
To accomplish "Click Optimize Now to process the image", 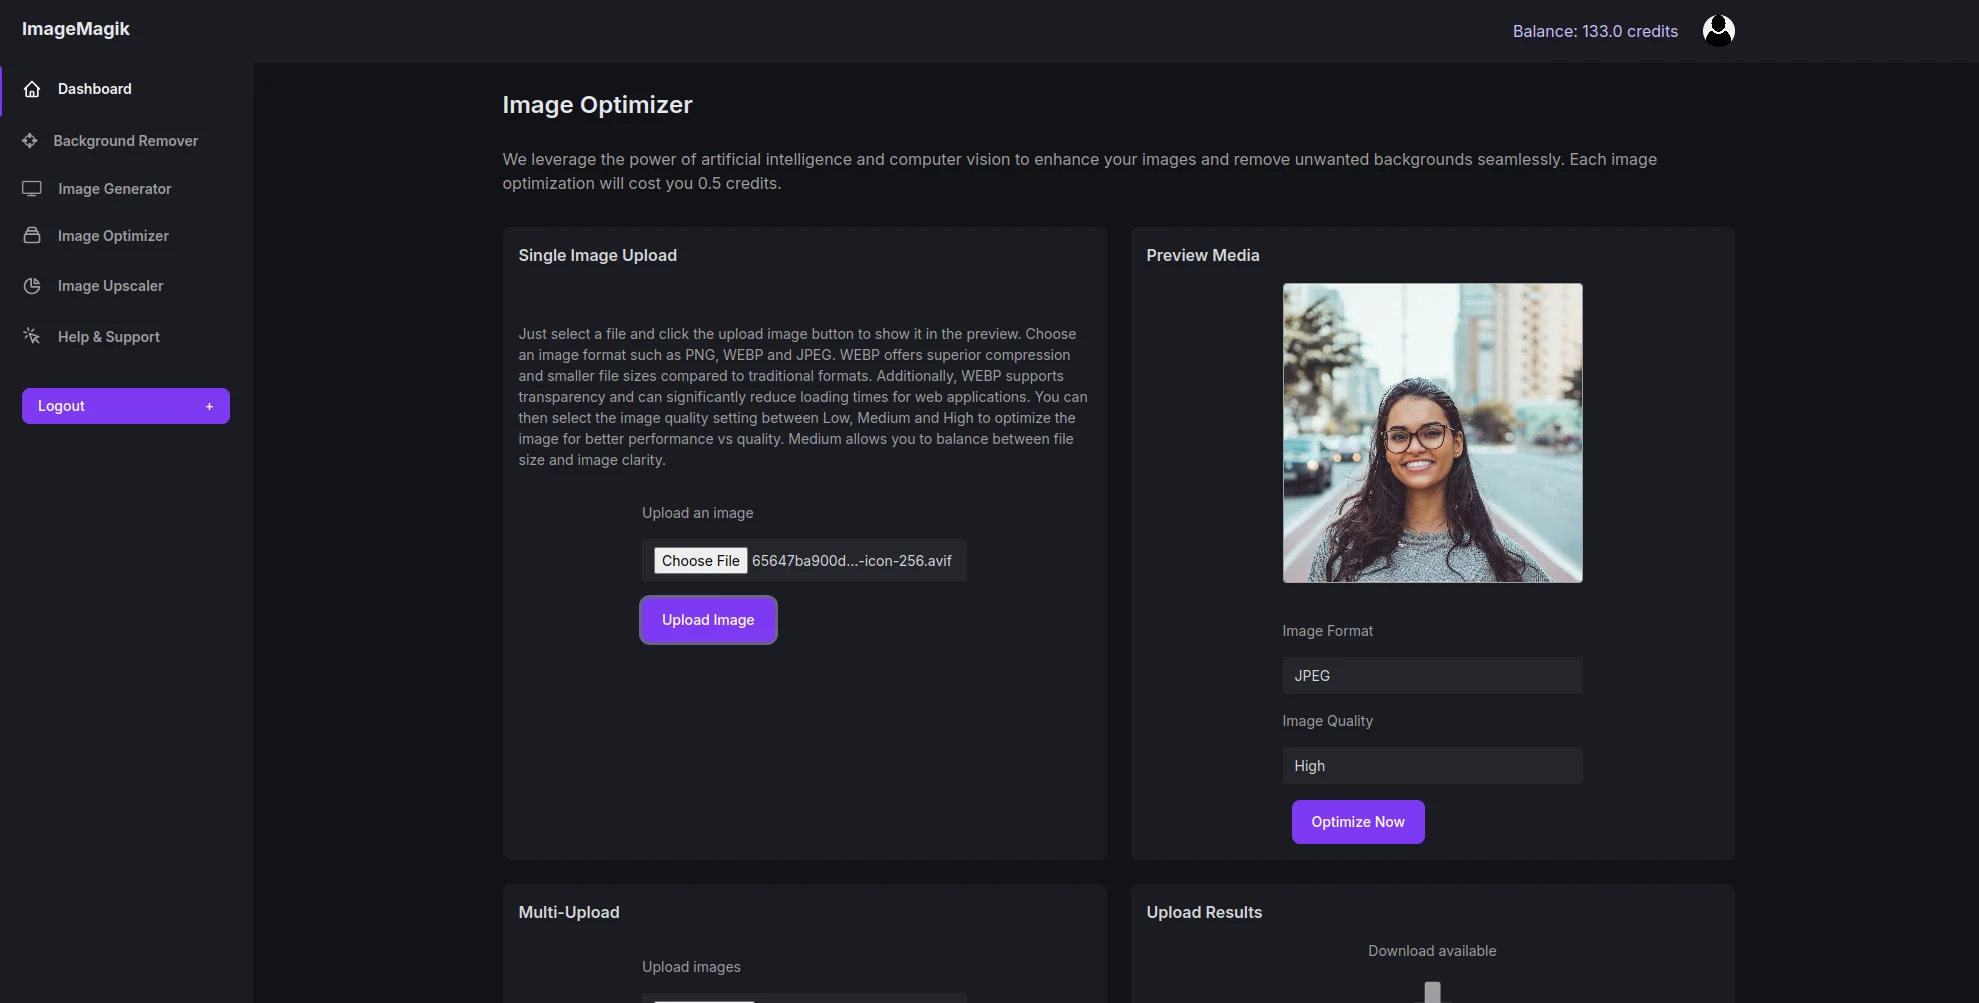I will tap(1357, 821).
